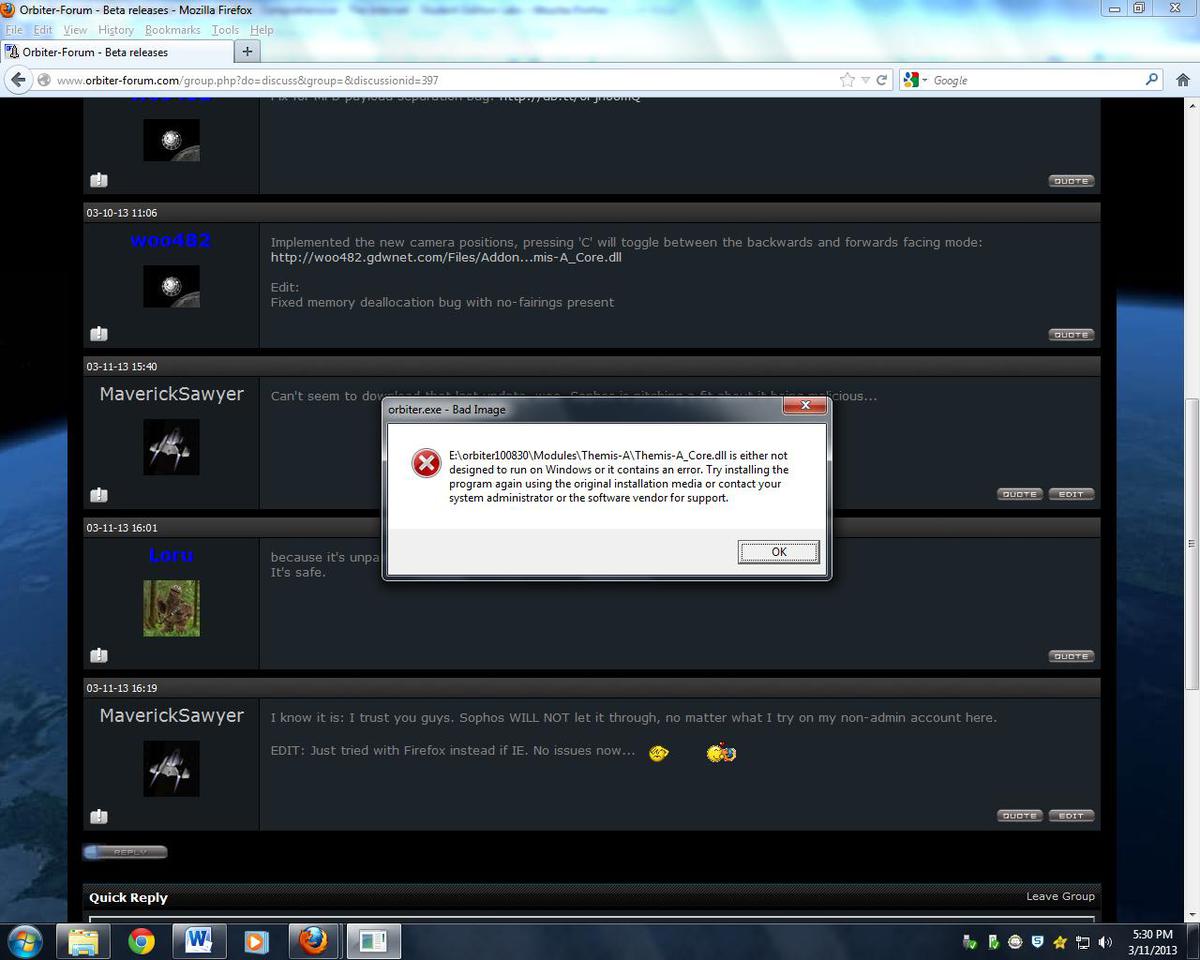This screenshot has width=1200, height=960.
Task: Launch Google Chrome from the taskbar
Action: point(141,941)
